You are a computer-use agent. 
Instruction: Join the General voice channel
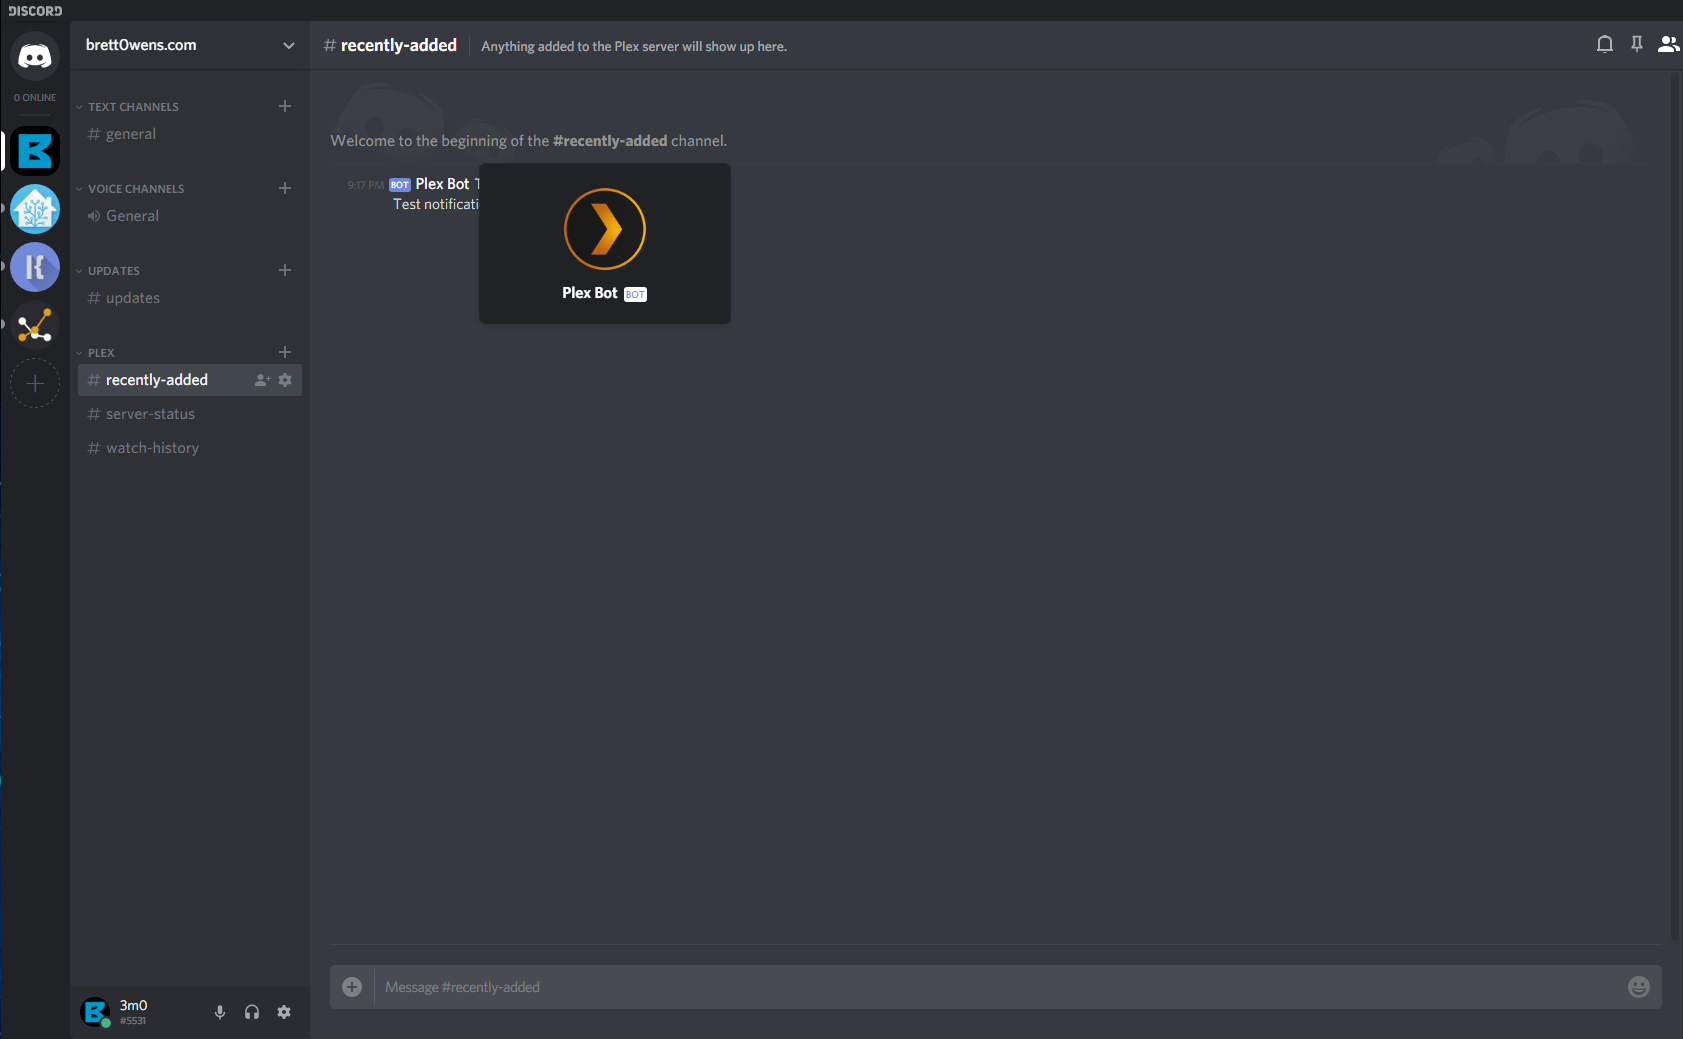tap(190, 216)
